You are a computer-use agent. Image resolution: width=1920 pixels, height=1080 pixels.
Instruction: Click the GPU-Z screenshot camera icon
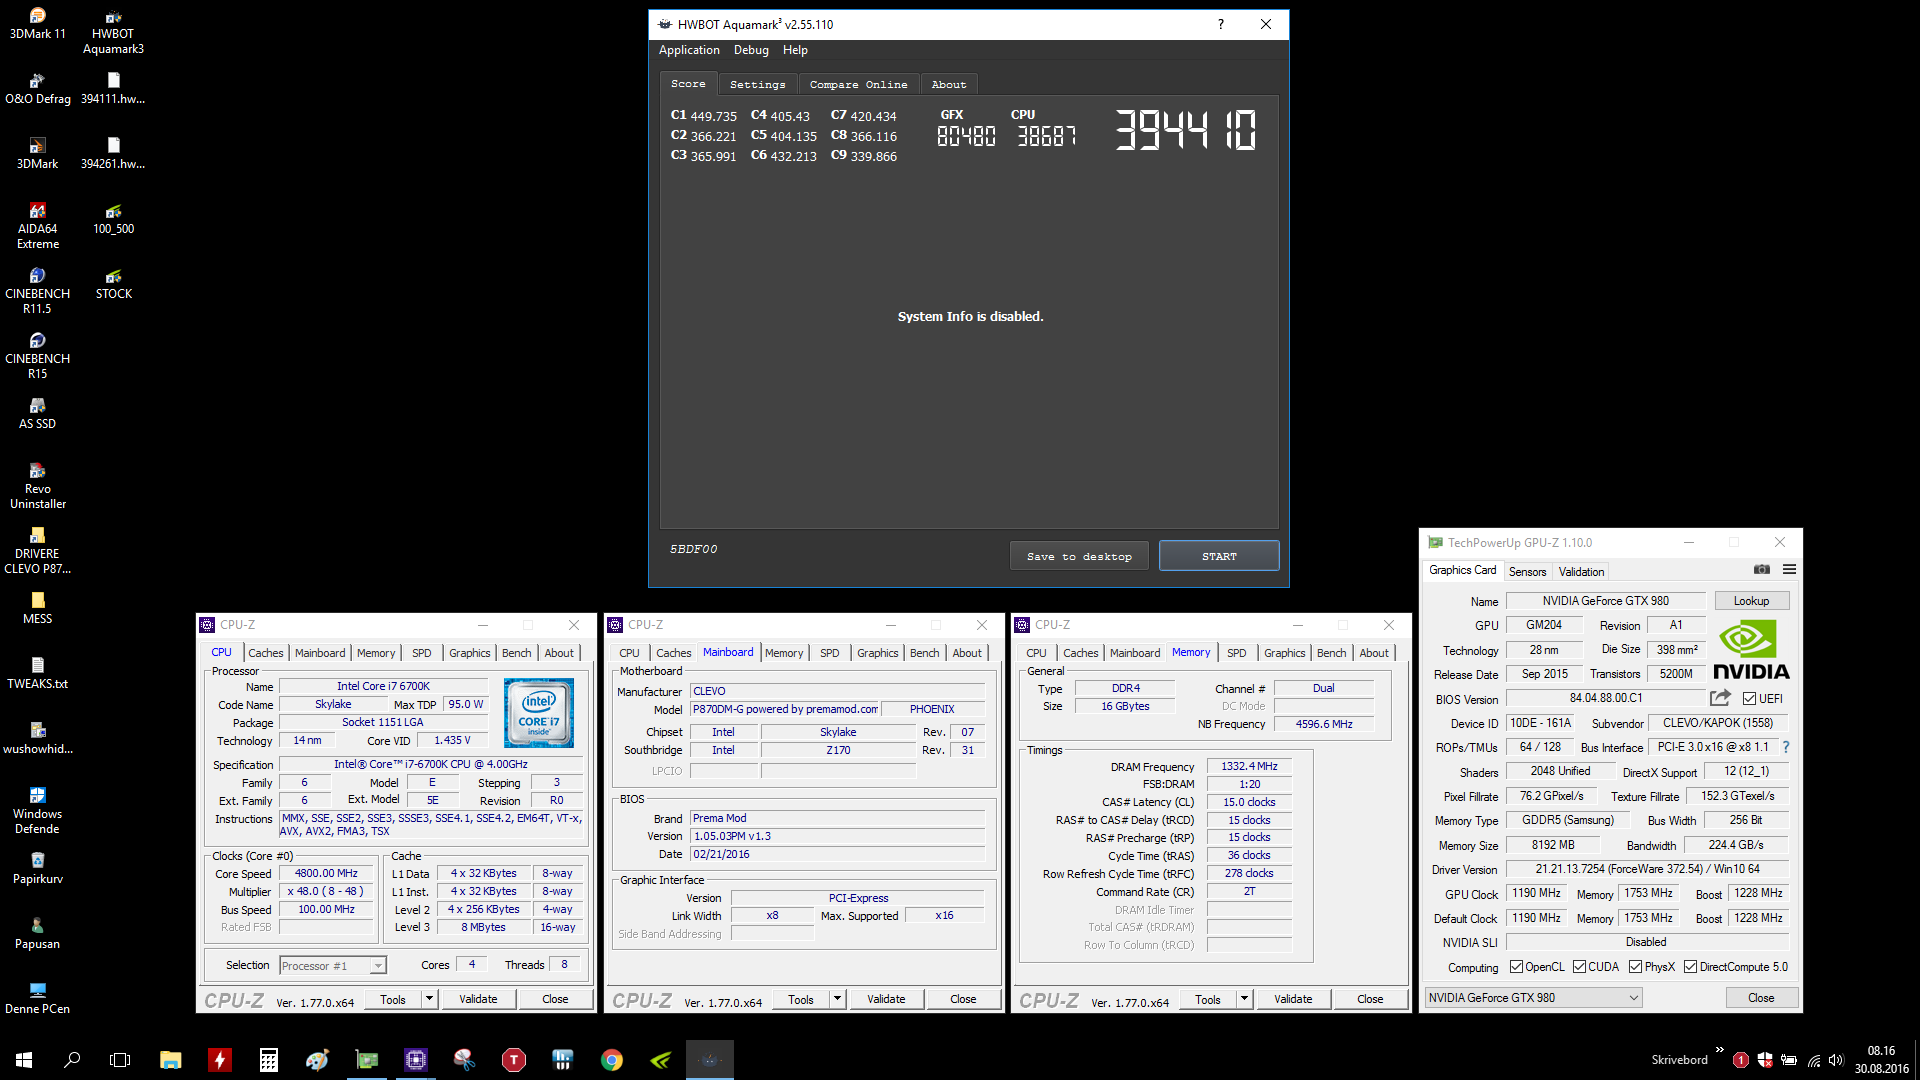tap(1762, 570)
